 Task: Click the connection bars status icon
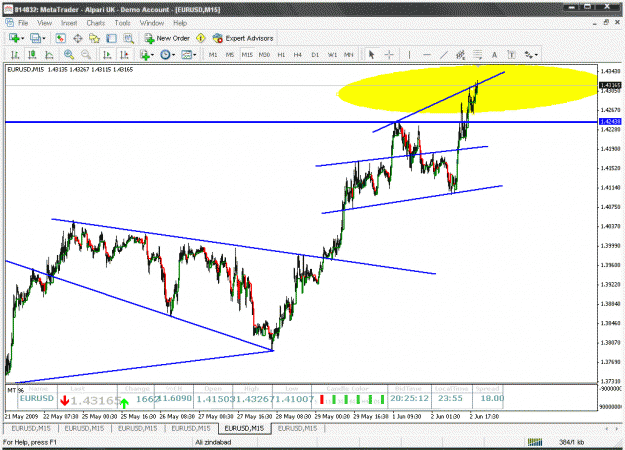[x=535, y=442]
